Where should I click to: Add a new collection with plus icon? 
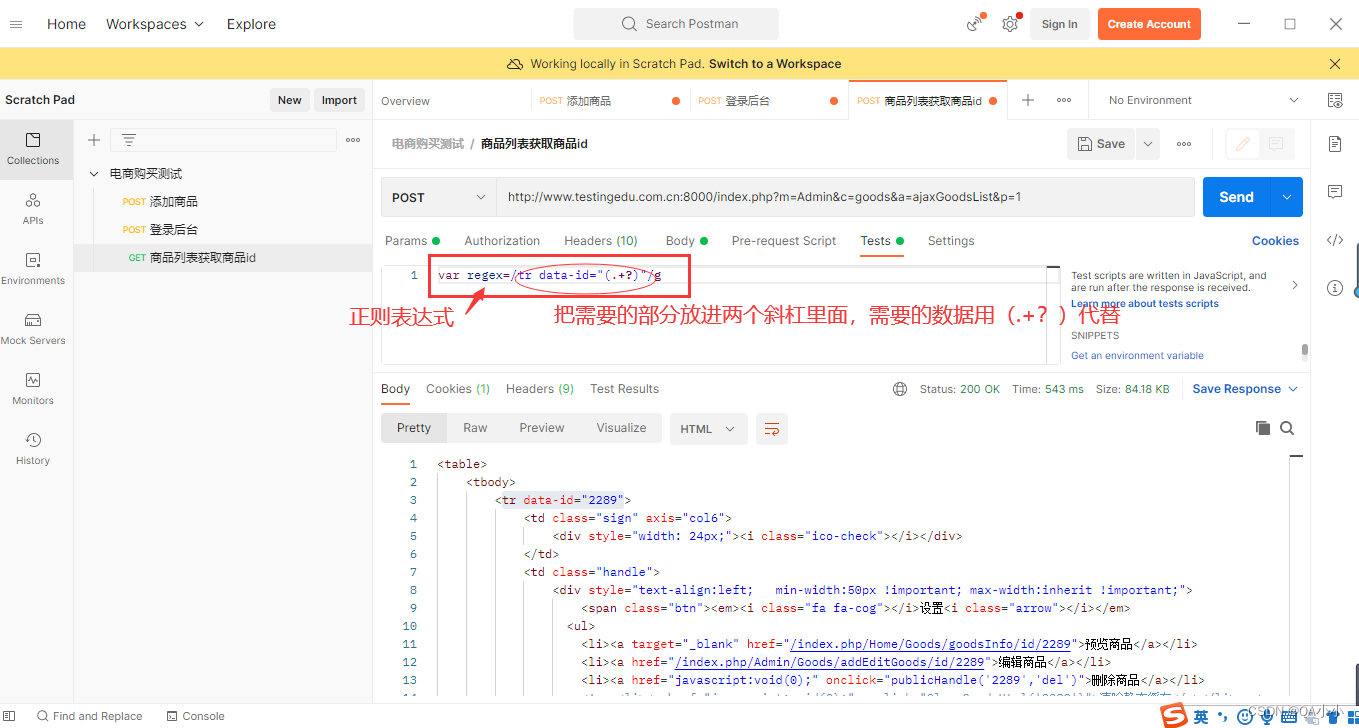tap(94, 140)
